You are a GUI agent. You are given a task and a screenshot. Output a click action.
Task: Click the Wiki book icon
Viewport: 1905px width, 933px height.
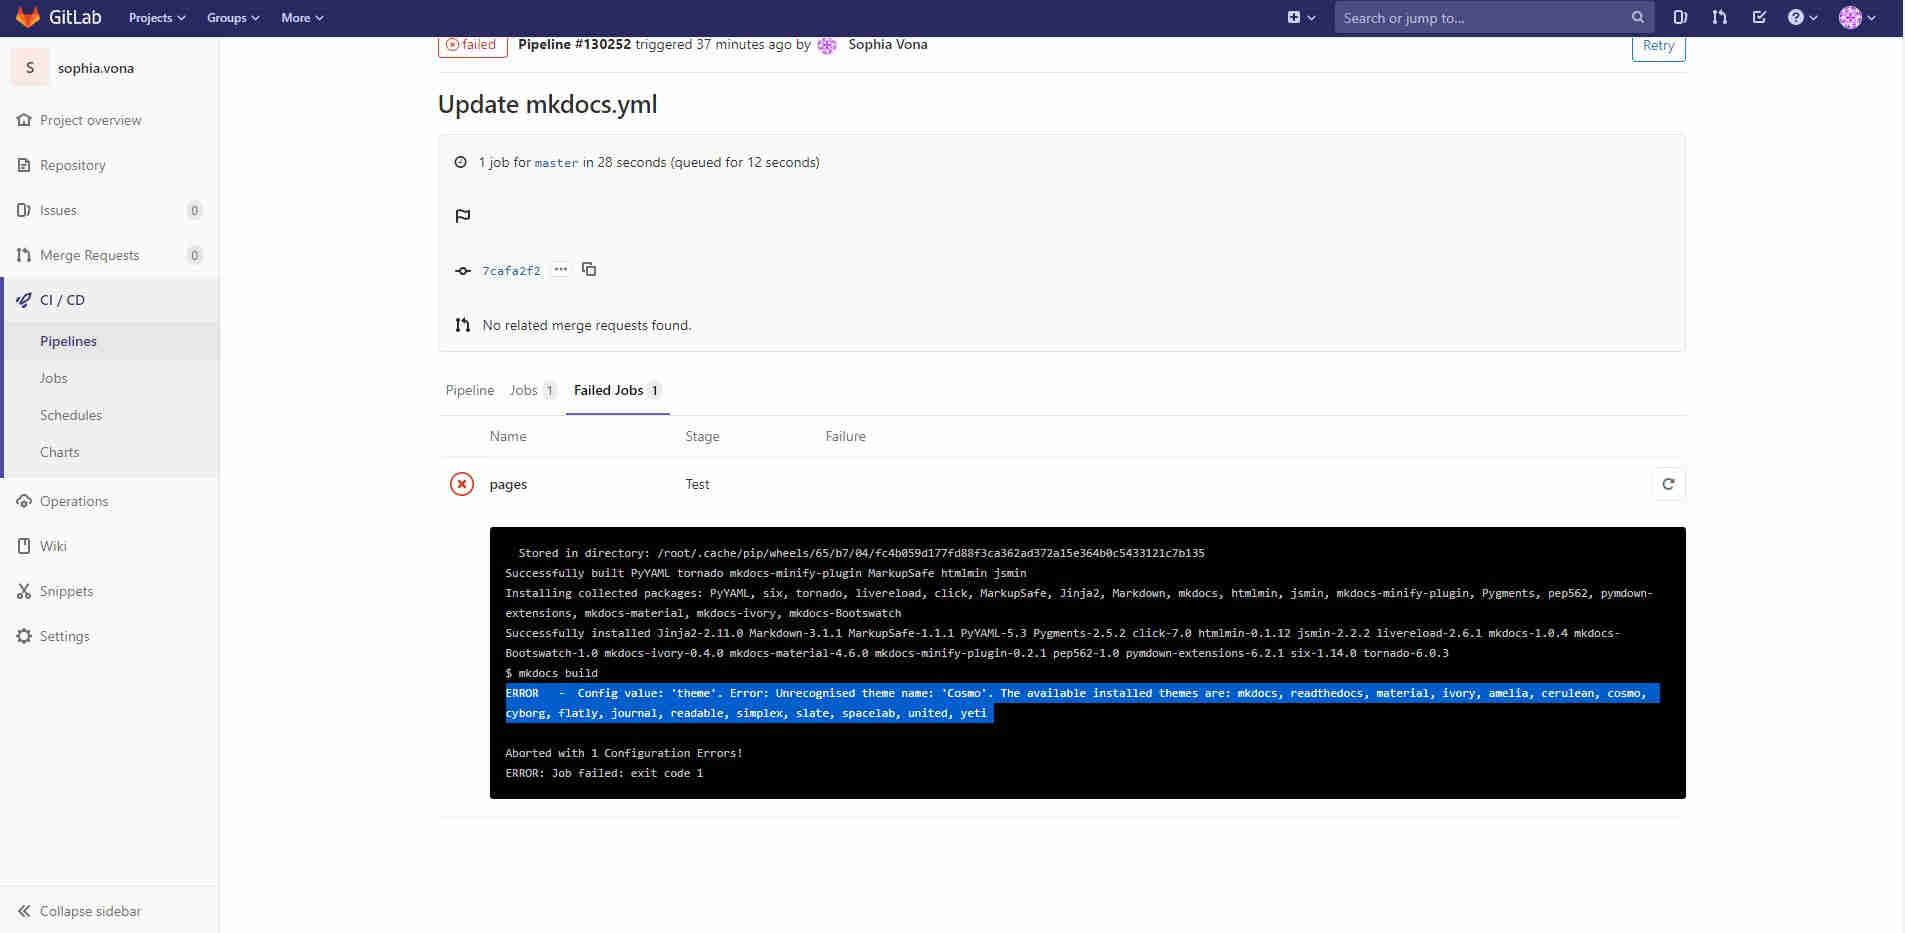pos(24,546)
